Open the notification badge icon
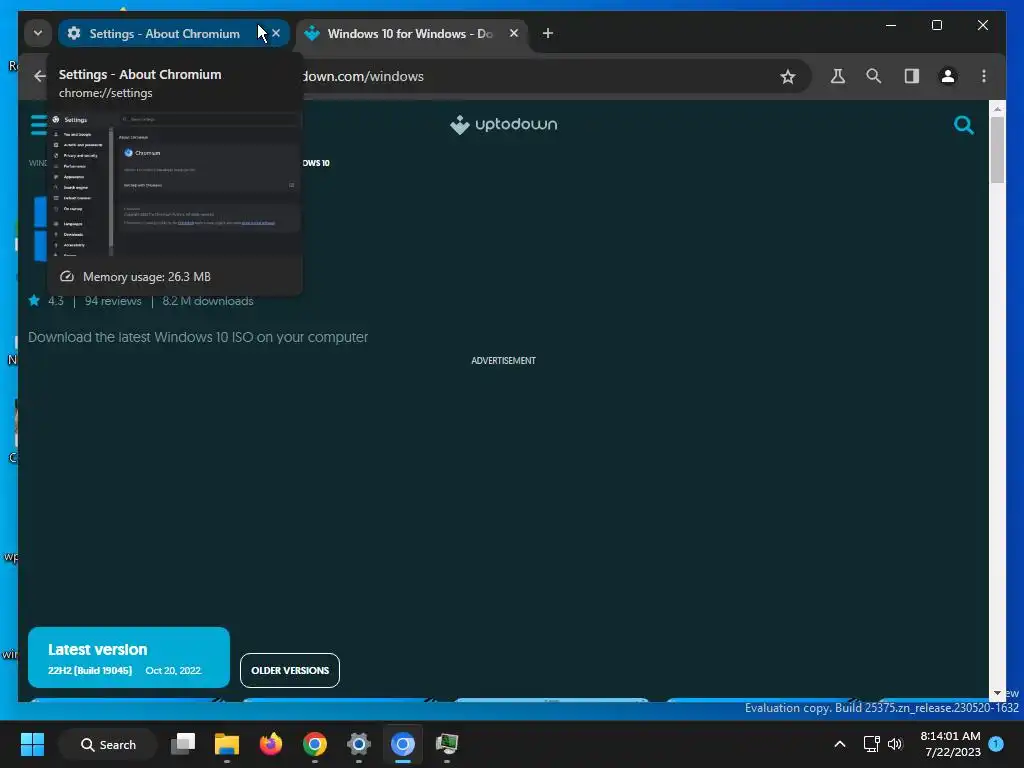The width and height of the screenshot is (1024, 768). click(x=996, y=744)
